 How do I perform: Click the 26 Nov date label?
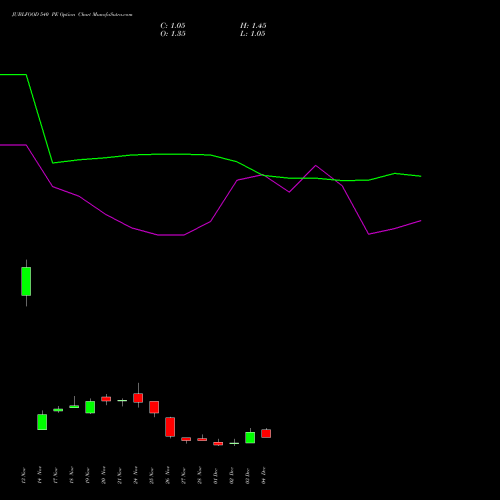point(168,475)
